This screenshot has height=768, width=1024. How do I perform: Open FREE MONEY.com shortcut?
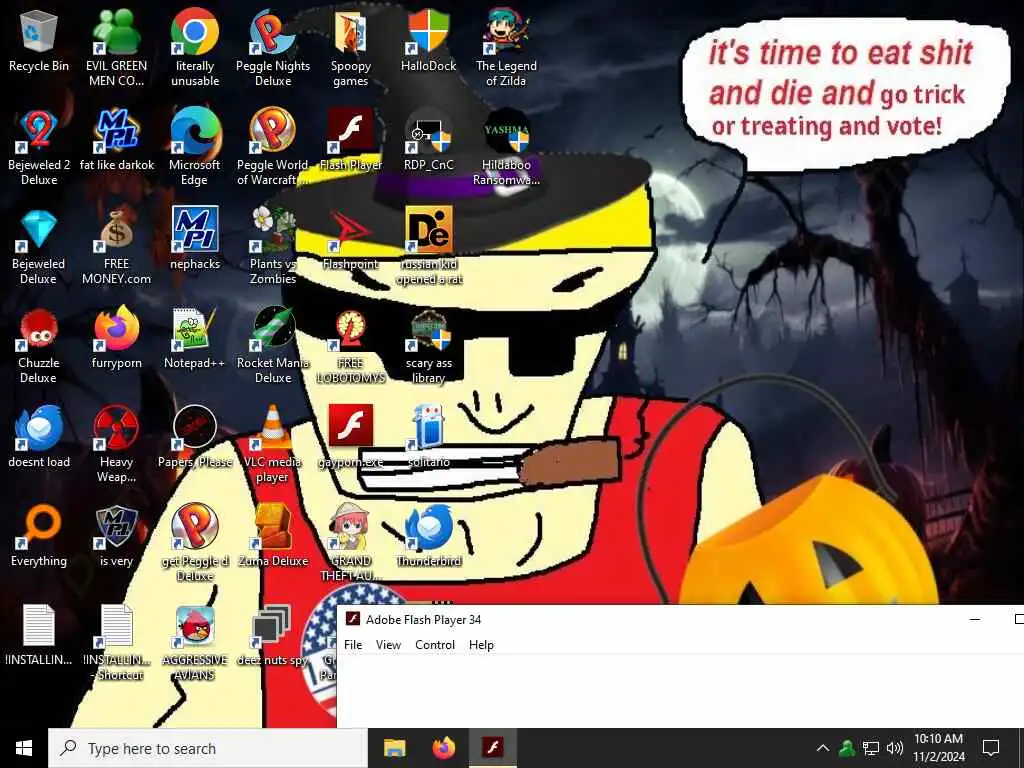pos(116,246)
